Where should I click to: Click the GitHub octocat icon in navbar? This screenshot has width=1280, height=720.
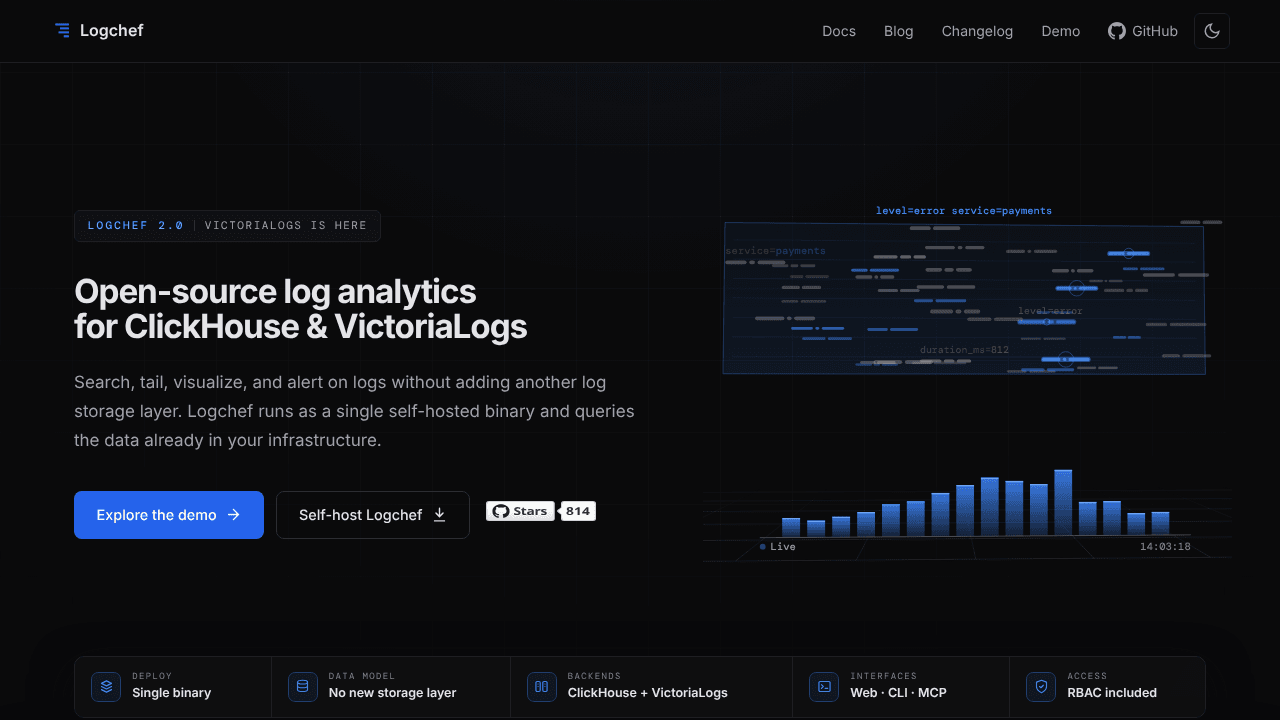click(1117, 31)
